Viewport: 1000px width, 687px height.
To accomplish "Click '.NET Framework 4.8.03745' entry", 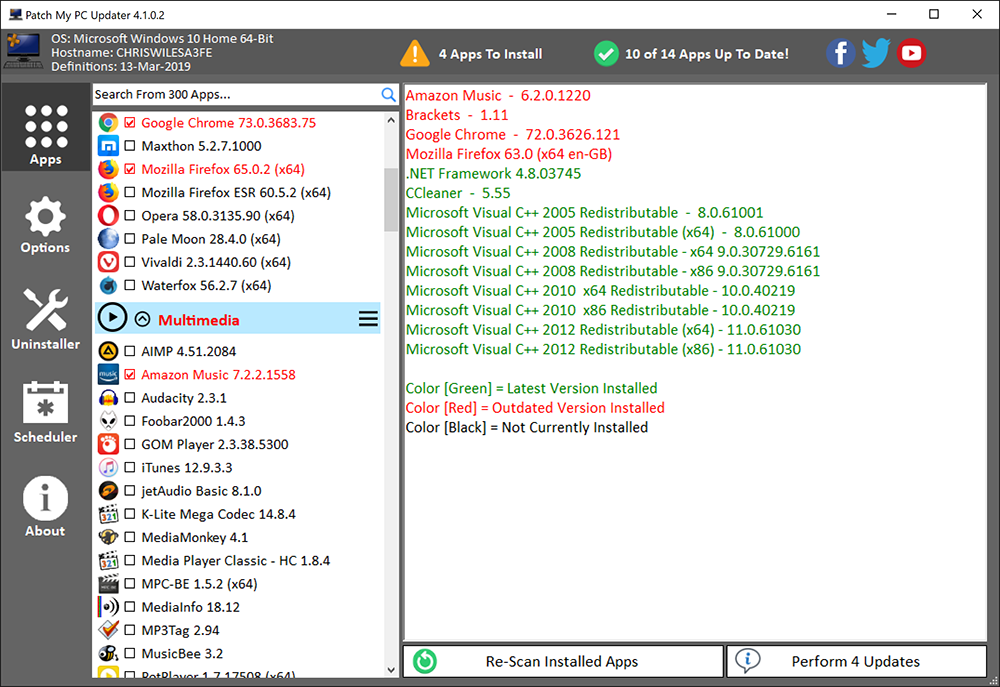I will click(x=494, y=174).
